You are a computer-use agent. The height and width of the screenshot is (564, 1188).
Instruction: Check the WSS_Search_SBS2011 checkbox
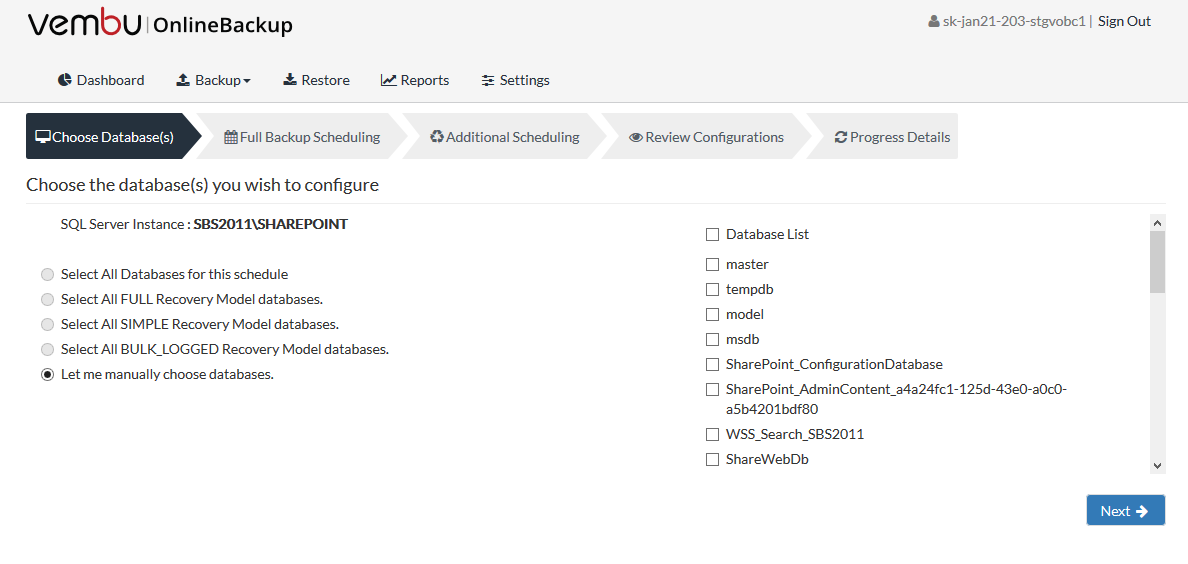click(712, 434)
